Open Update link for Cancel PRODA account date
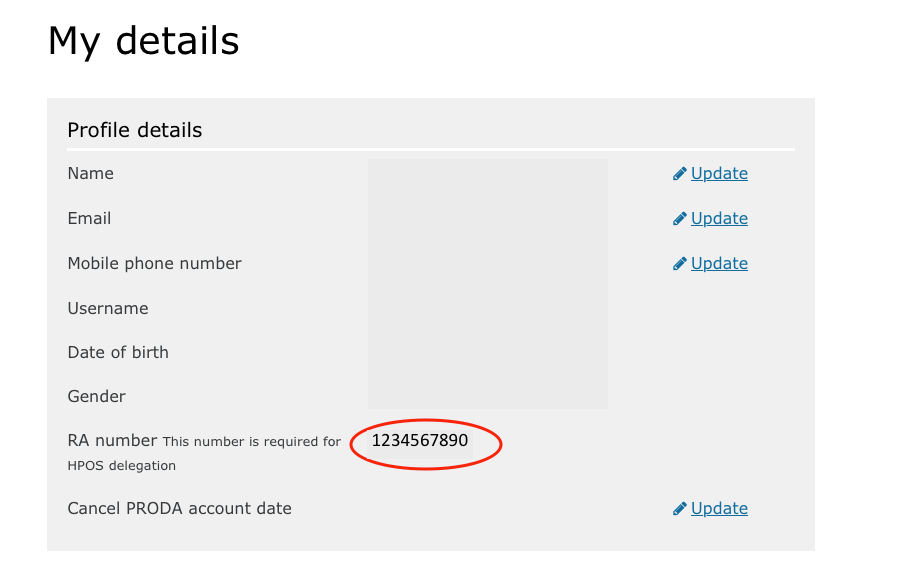901x571 pixels. click(719, 508)
